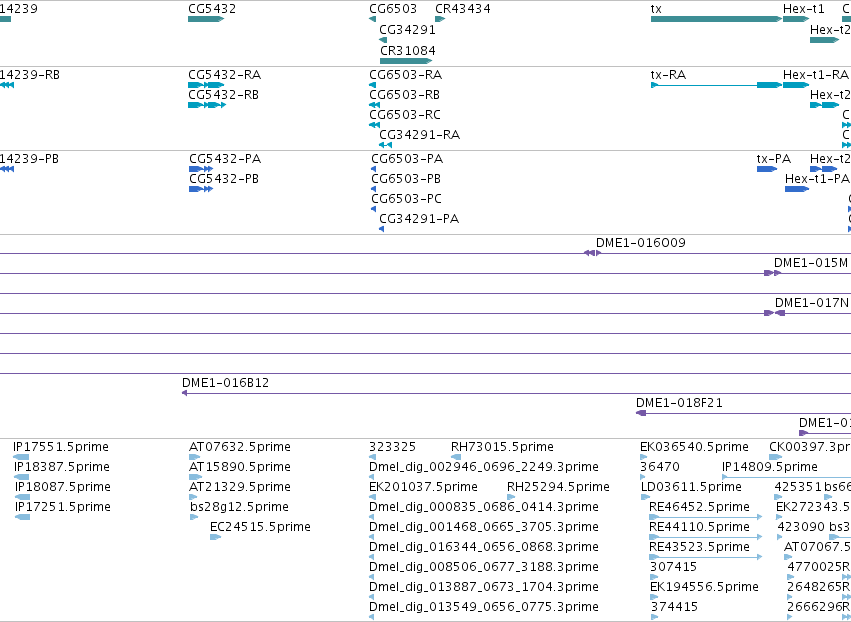
Task: Click the IP17251.5prime EST
Action: [22, 517]
